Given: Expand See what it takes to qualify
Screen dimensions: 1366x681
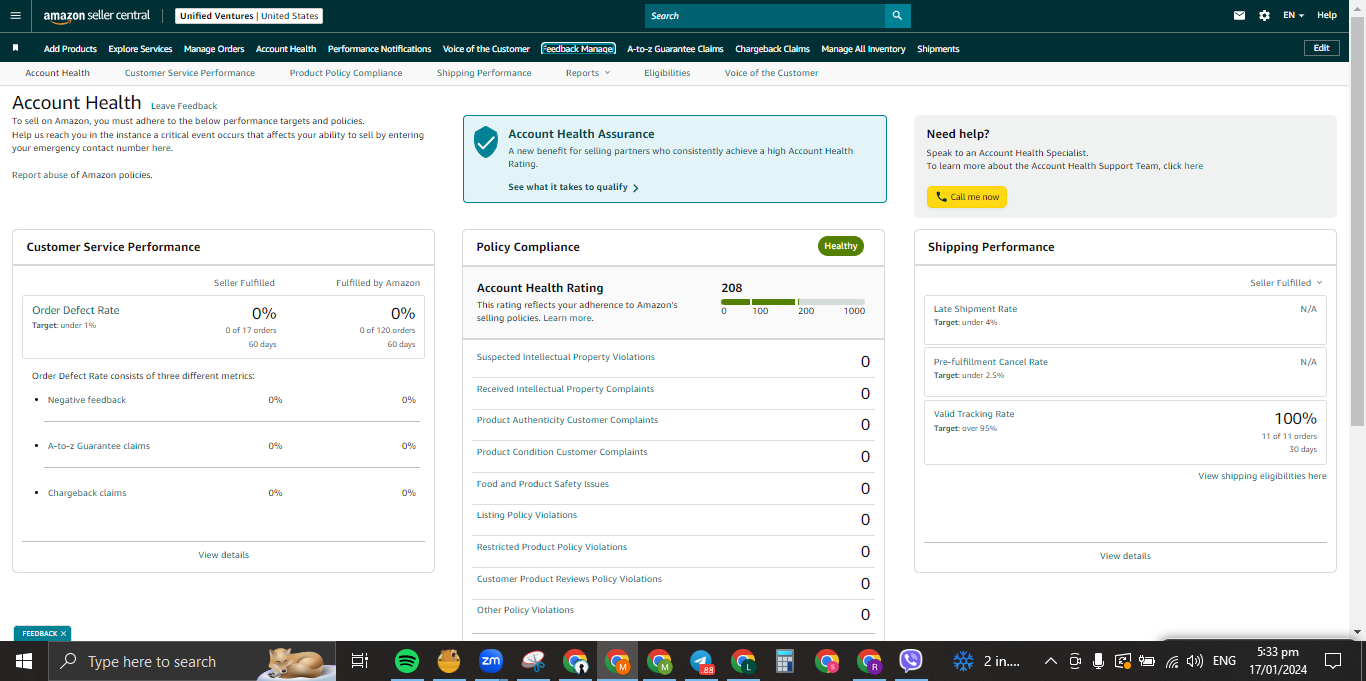Looking at the screenshot, I should [573, 187].
